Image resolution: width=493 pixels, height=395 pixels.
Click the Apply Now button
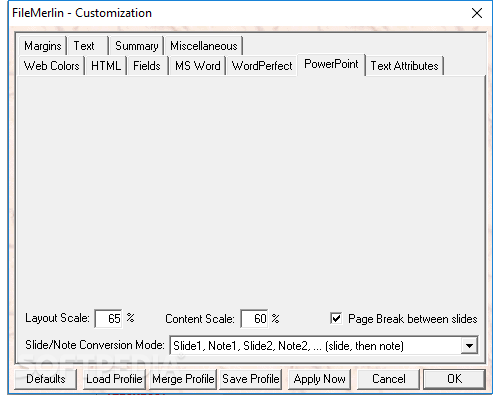(x=319, y=379)
